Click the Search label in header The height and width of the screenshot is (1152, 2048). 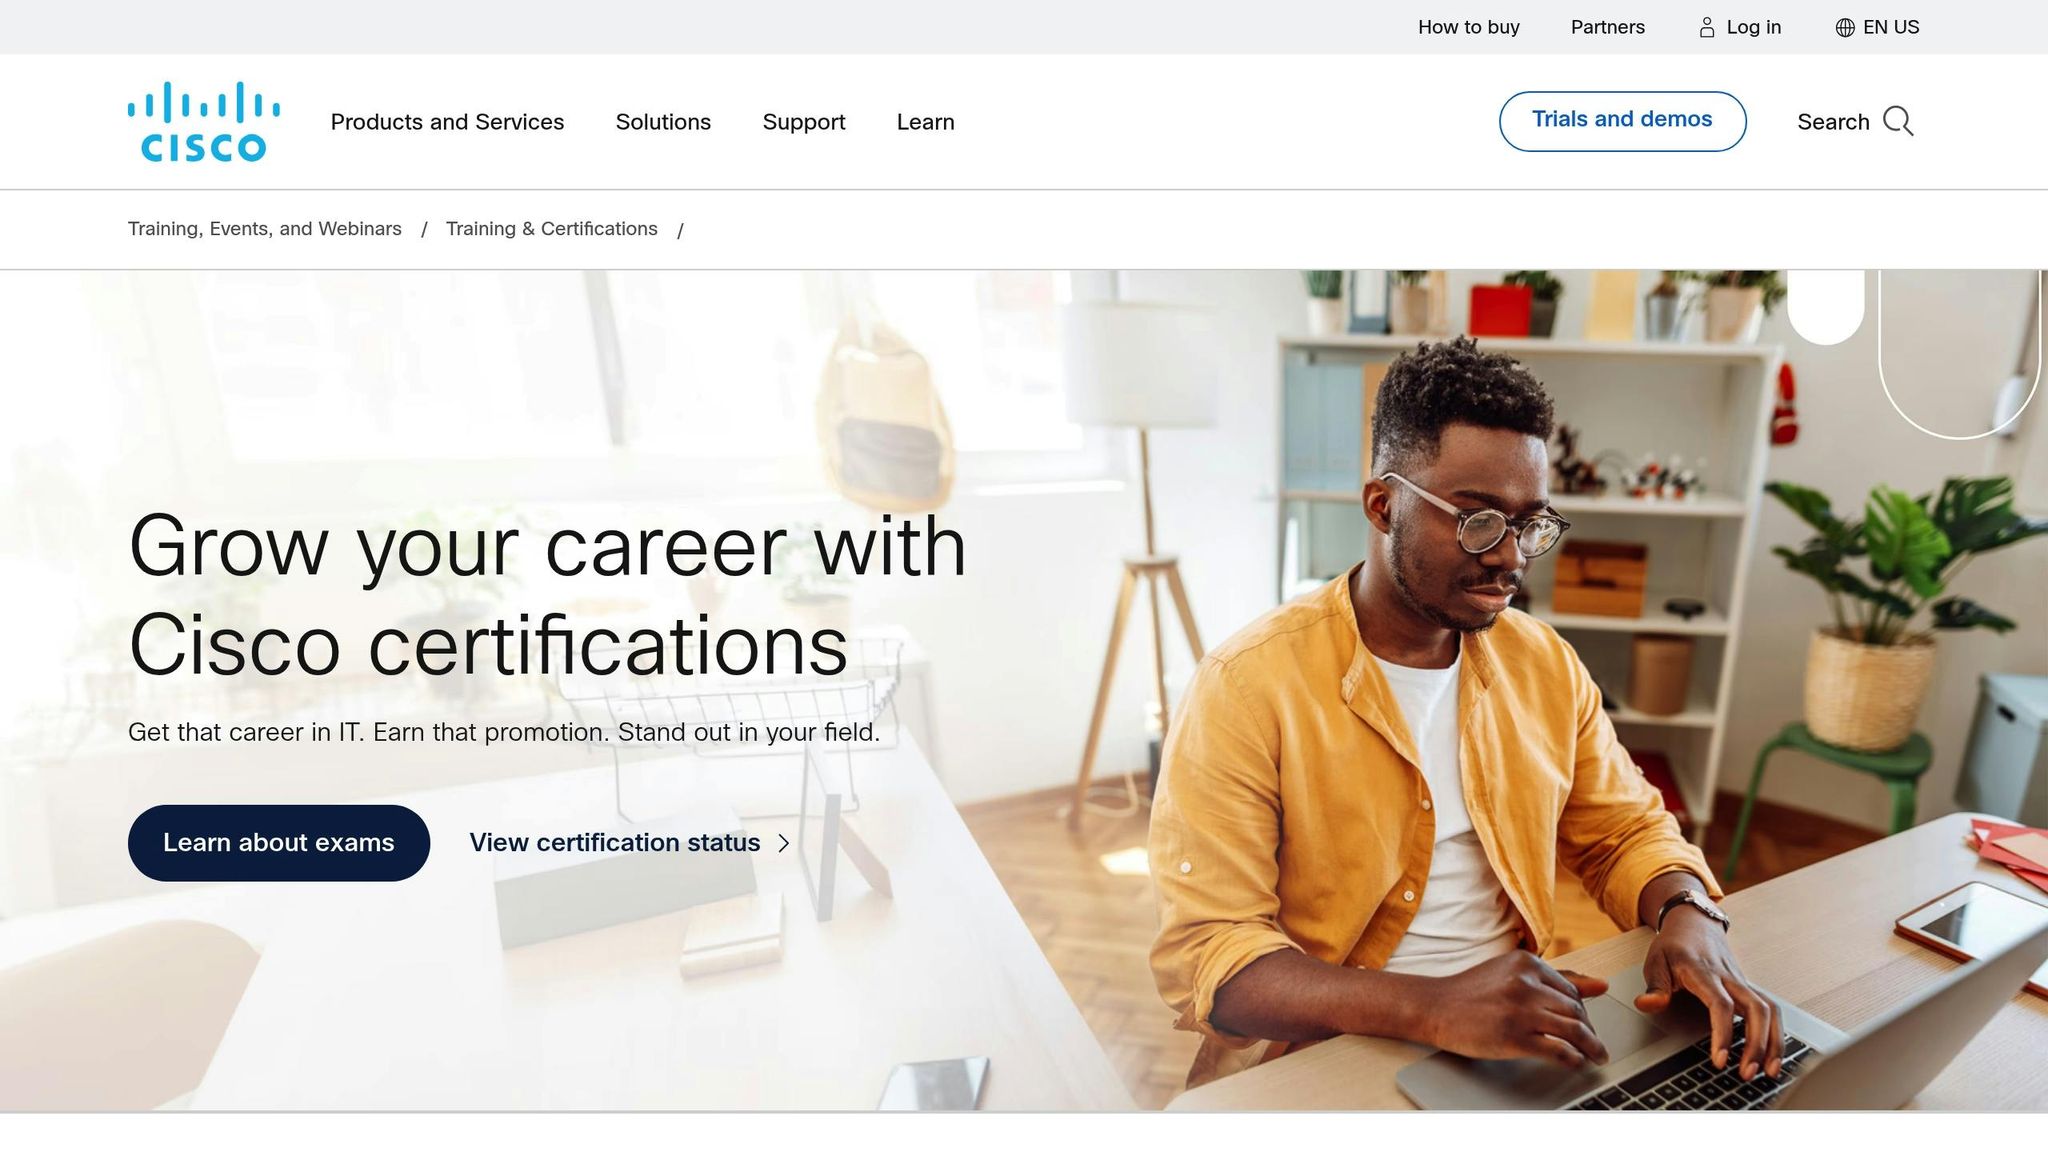pos(1833,122)
